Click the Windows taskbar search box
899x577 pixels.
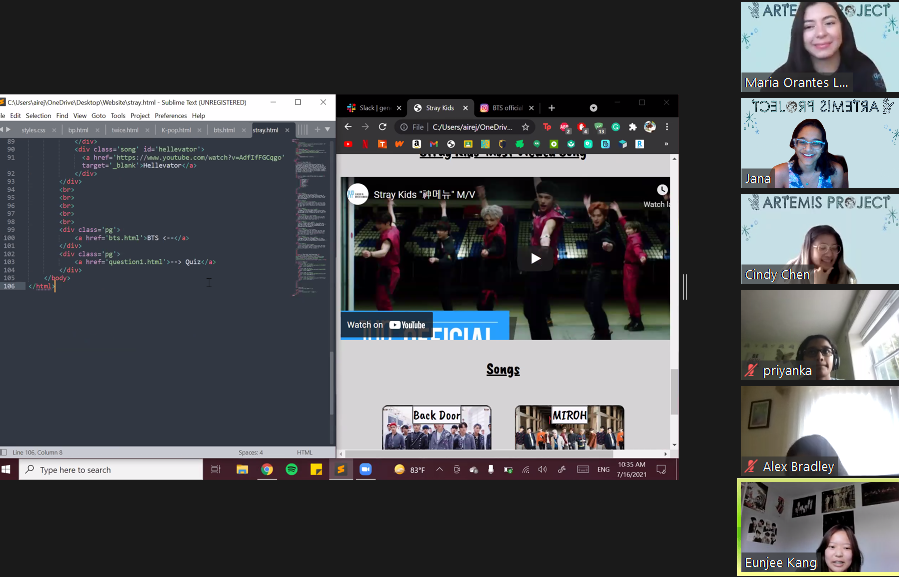point(110,469)
